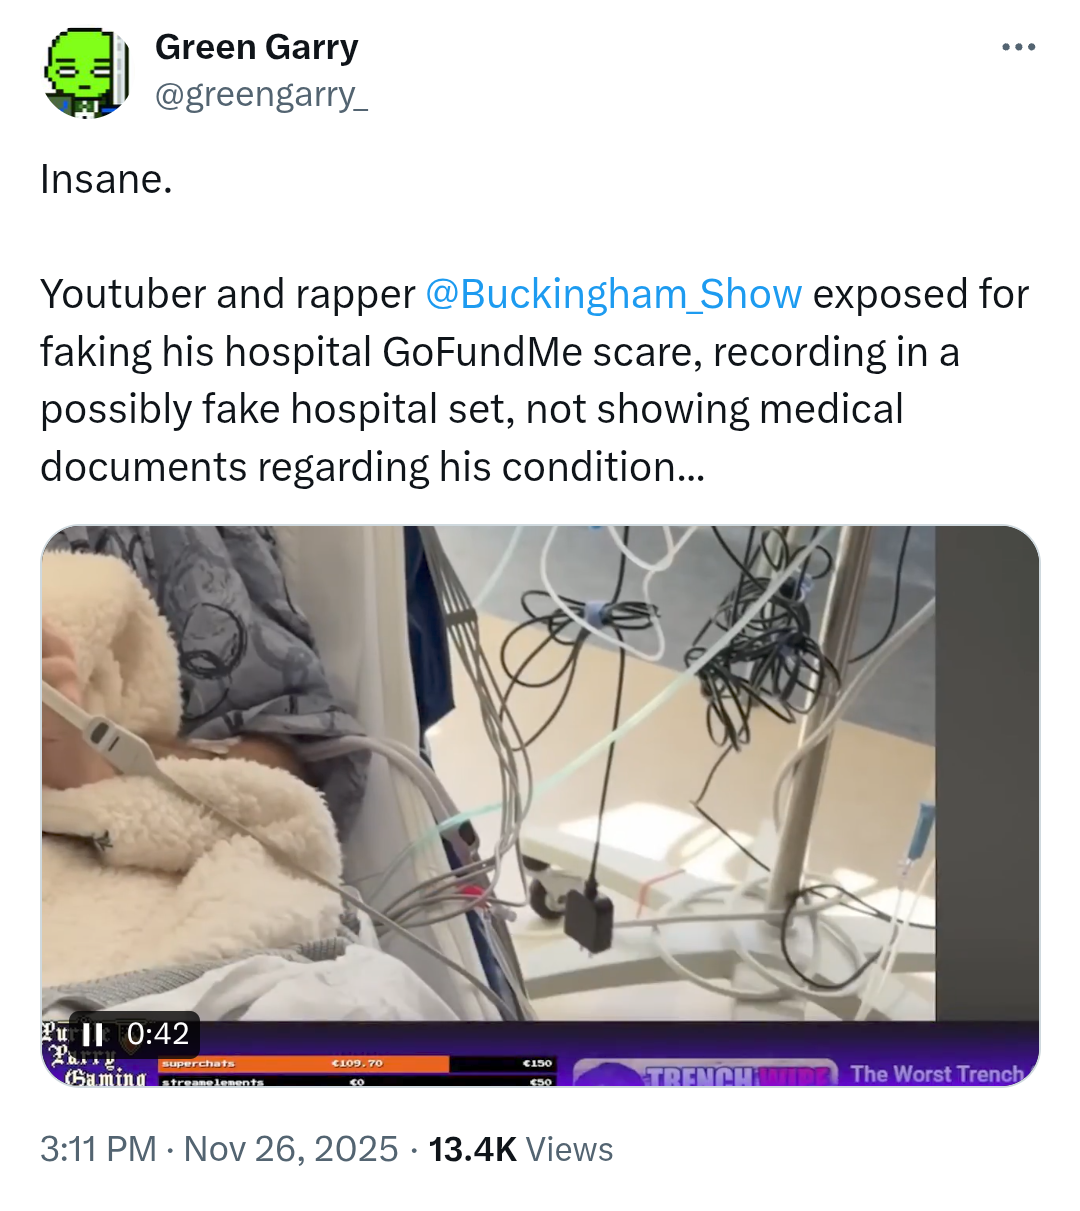Click the streamelements bar label
The height and width of the screenshot is (1211, 1080).
point(212,1082)
